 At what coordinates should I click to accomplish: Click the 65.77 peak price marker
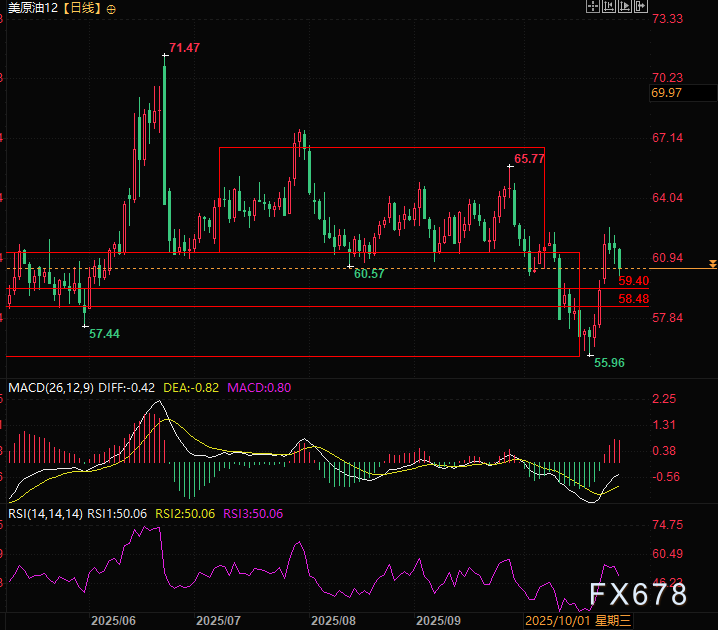(x=529, y=158)
